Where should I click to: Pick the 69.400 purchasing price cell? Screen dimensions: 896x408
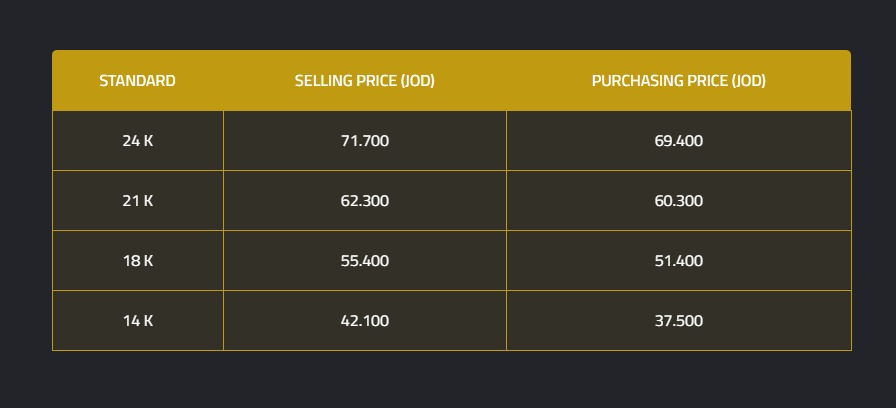[678, 141]
